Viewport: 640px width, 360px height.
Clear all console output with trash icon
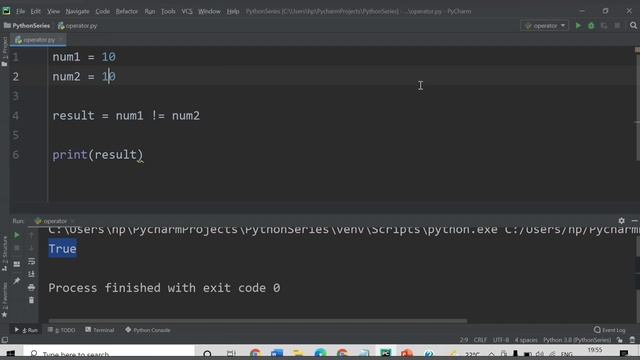pos(31,300)
